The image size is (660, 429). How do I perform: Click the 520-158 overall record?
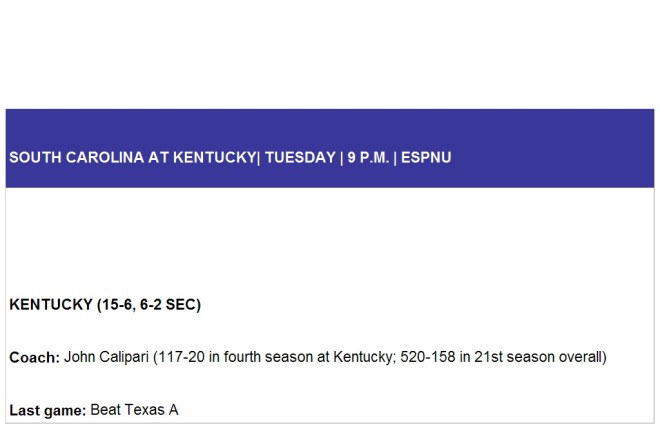[x=428, y=357]
